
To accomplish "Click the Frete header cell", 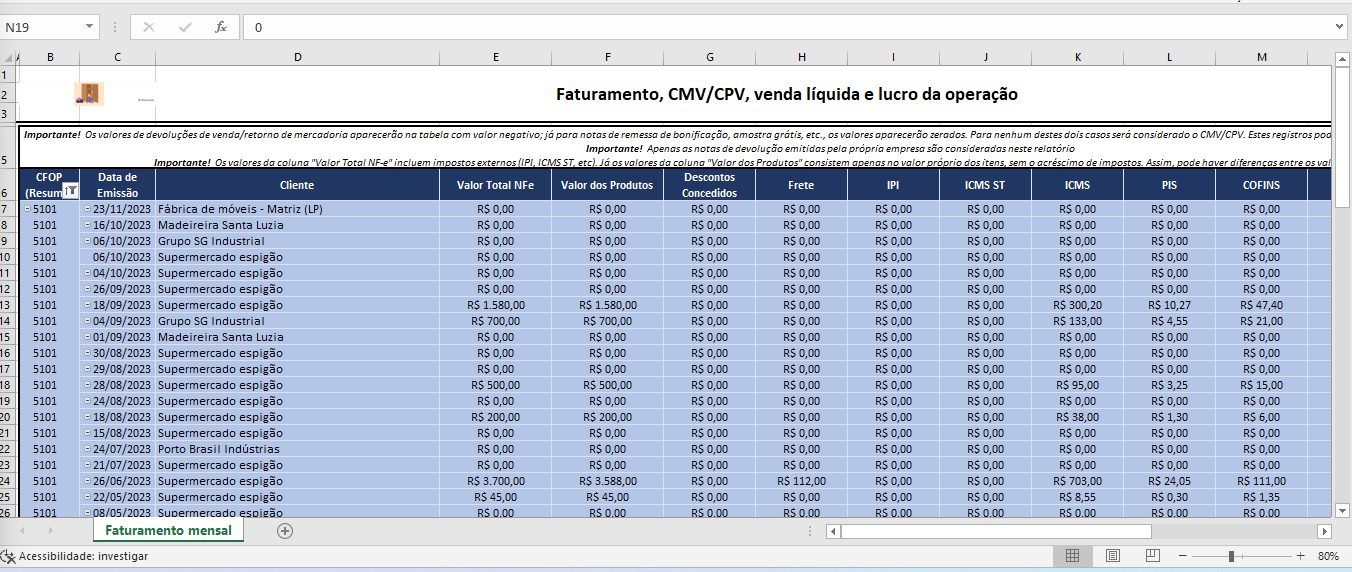I will (801, 185).
